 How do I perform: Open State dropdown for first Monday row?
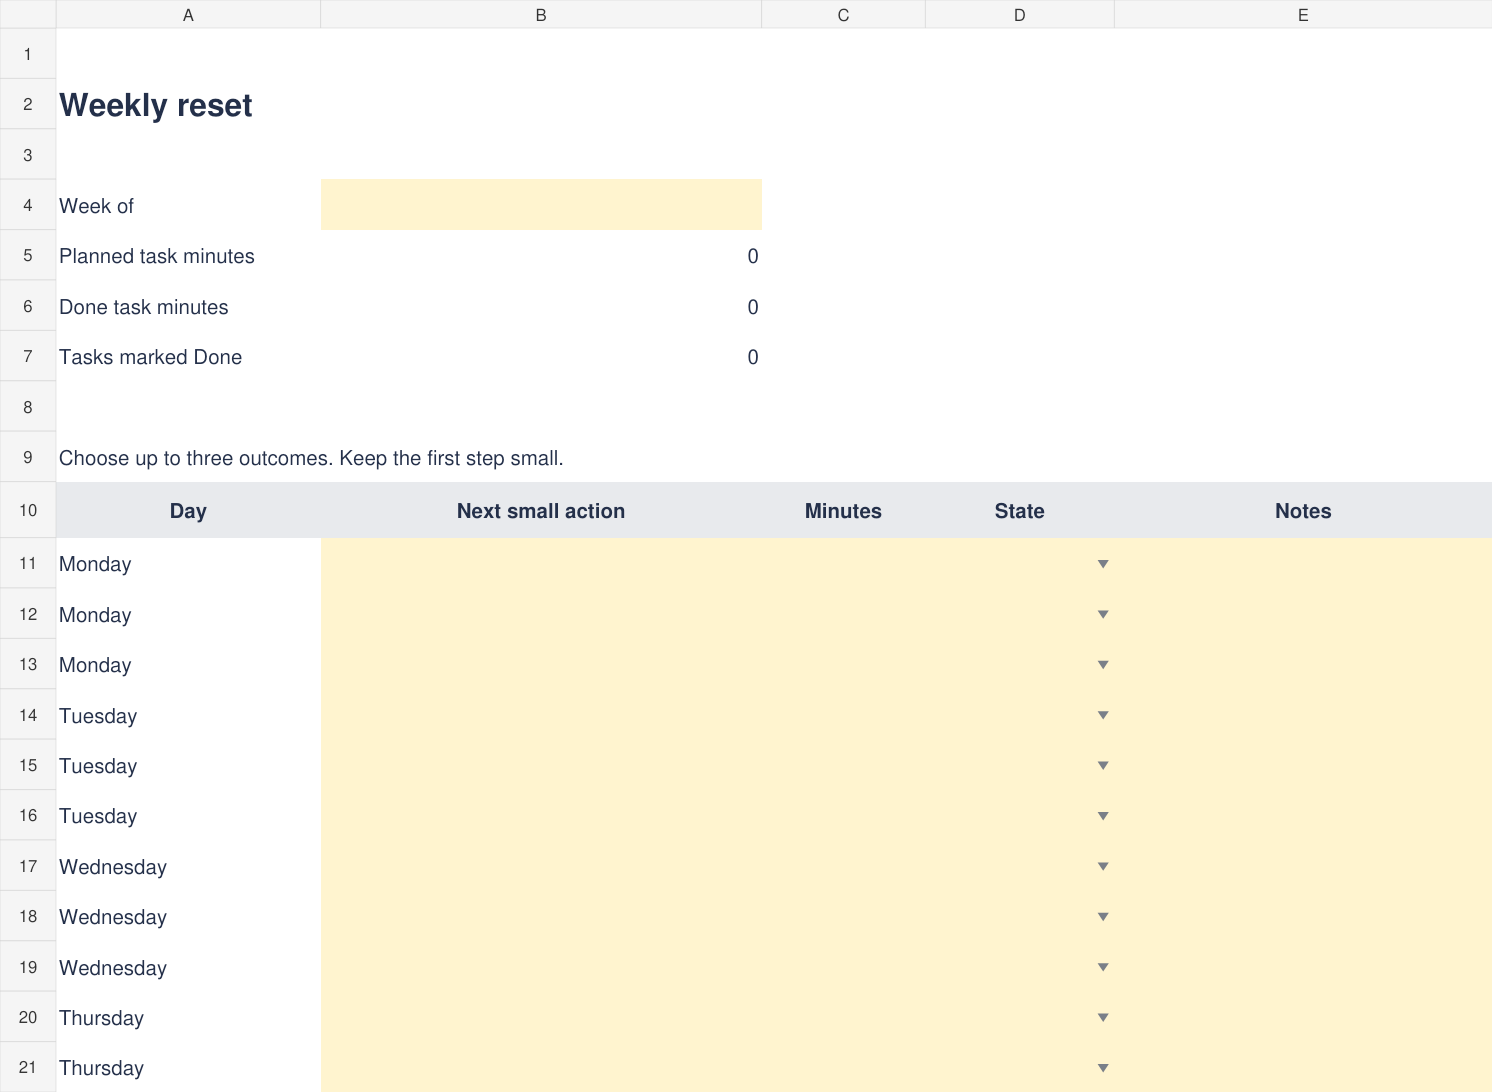click(x=1103, y=564)
